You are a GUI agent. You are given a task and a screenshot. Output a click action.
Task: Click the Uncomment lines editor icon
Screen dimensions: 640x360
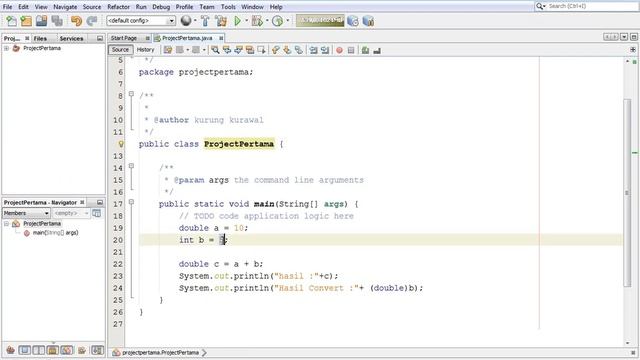377,50
